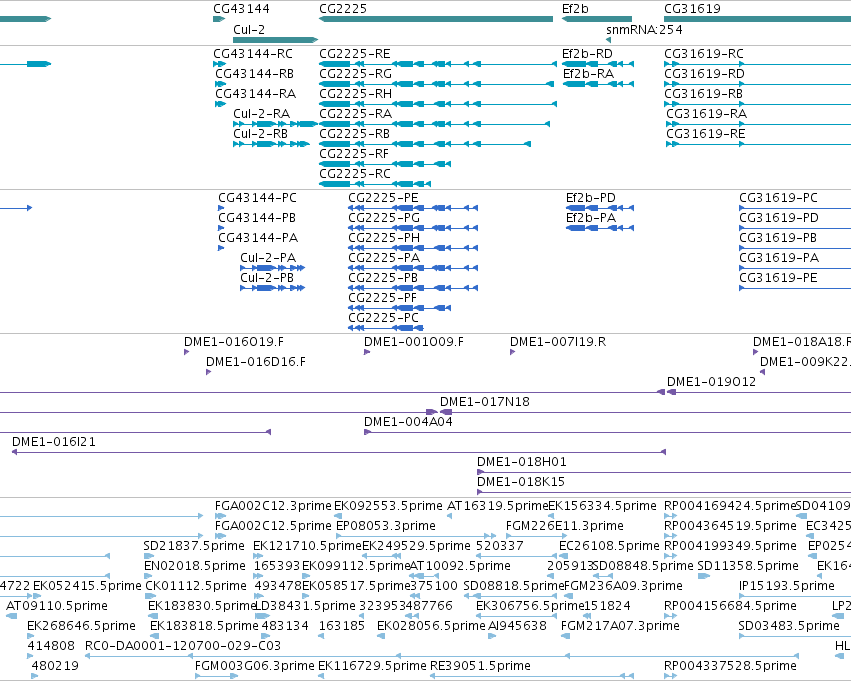This screenshot has height=681, width=851.
Task: Select protein Cul-2-PB label
Action: point(267,278)
